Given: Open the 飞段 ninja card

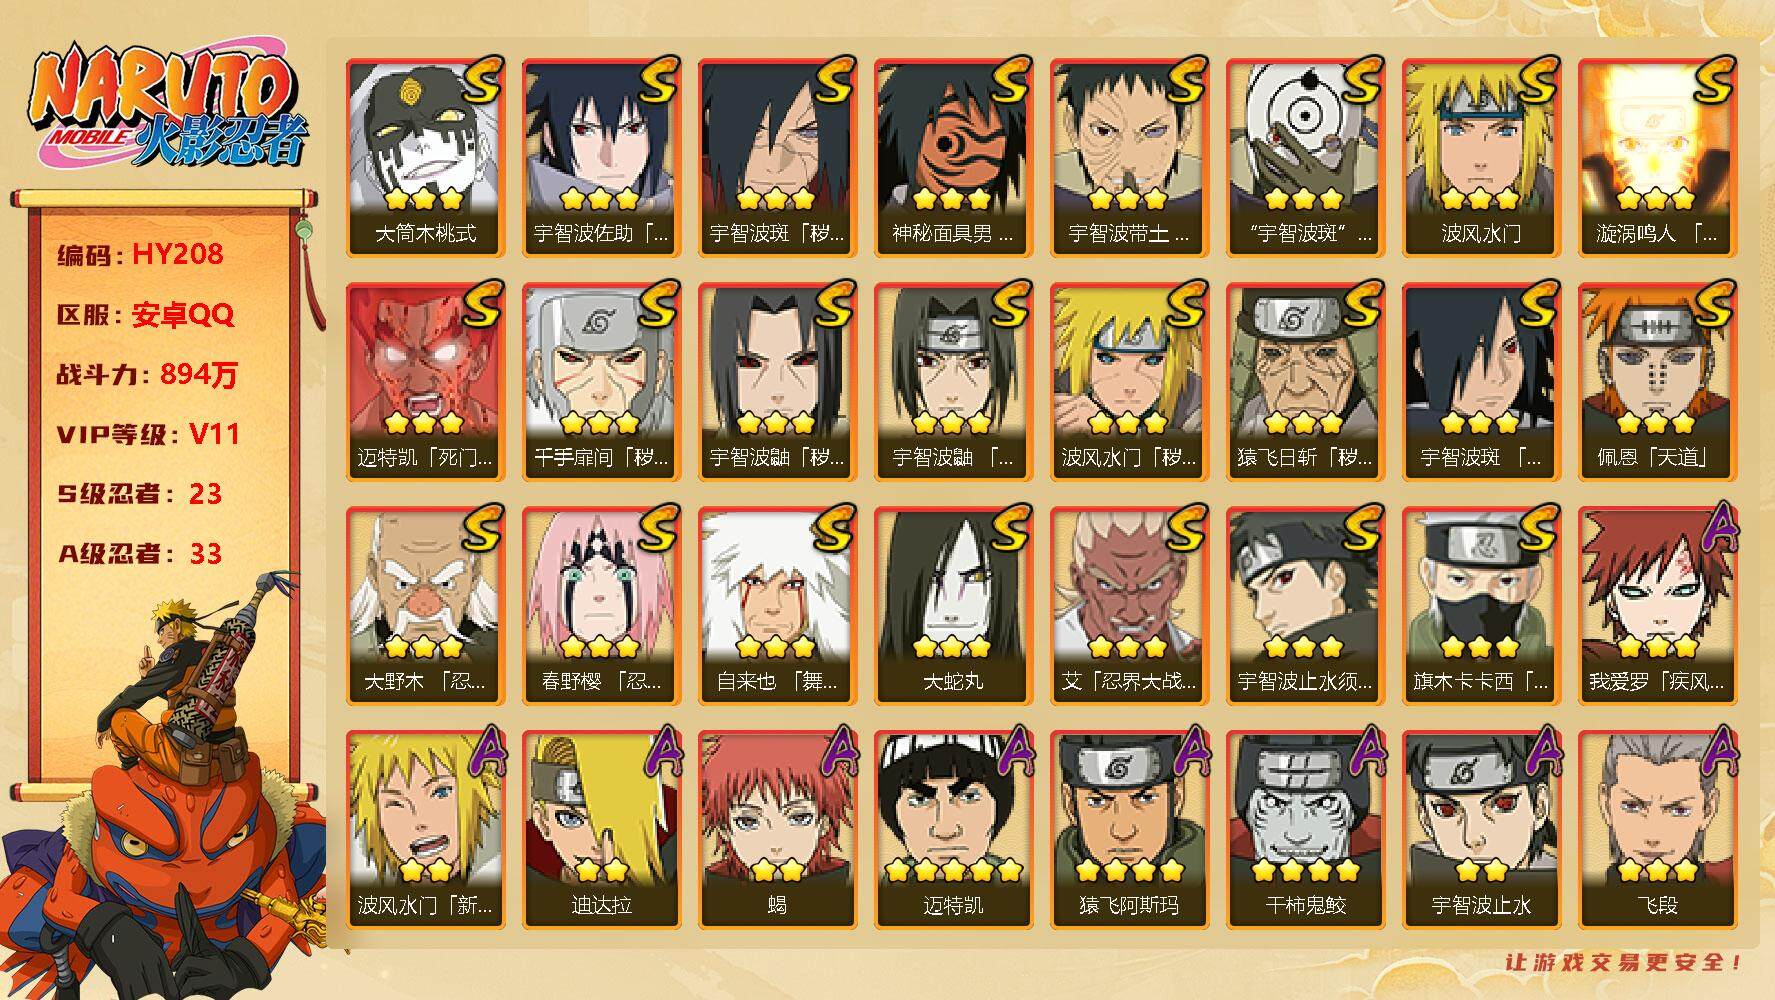Looking at the screenshot, I should [1657, 829].
